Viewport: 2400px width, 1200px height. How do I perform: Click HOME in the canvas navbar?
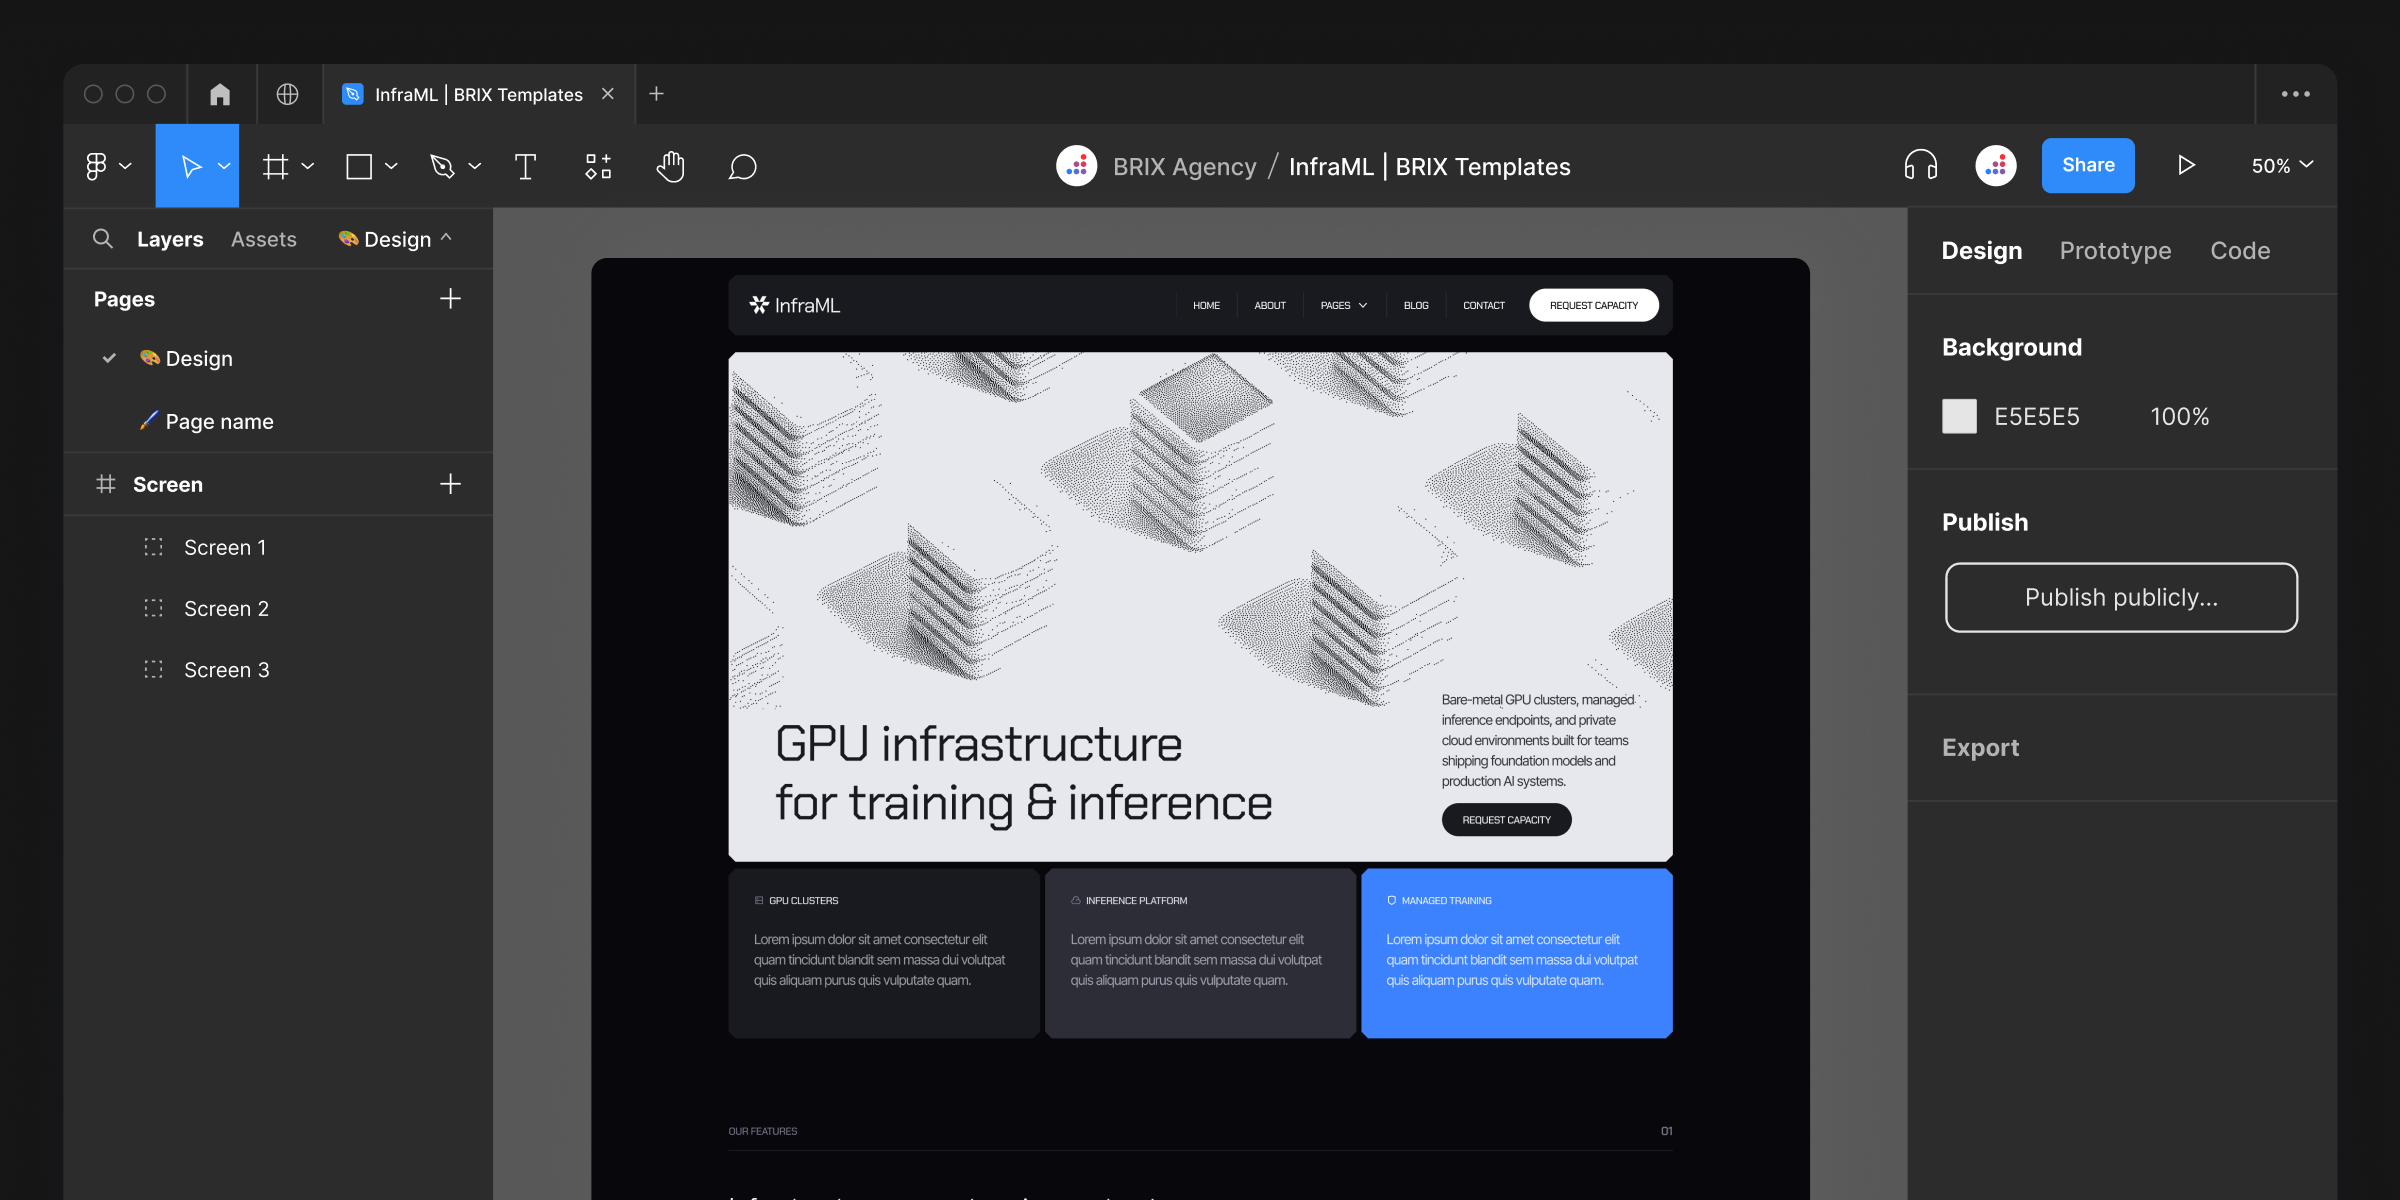coord(1206,305)
